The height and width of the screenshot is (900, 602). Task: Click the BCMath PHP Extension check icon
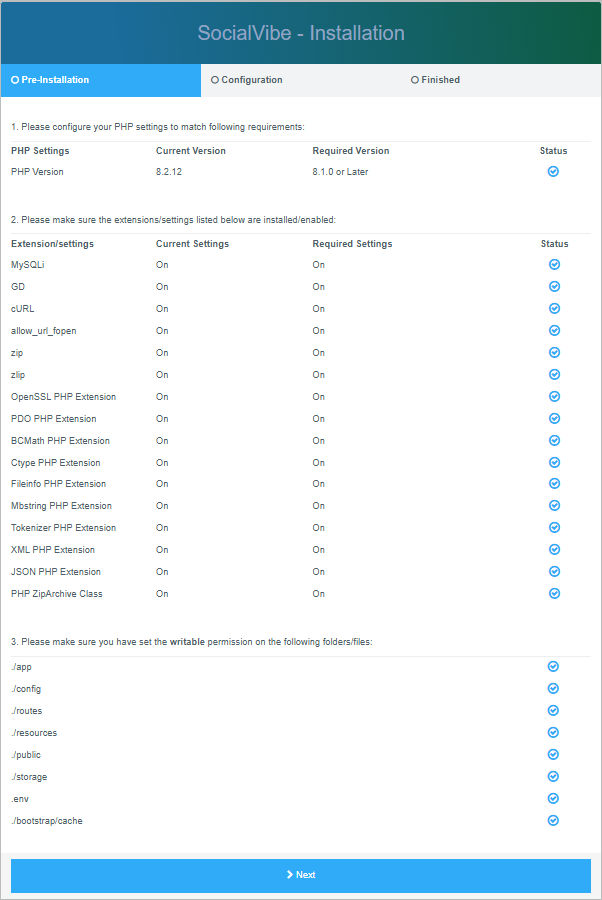554,441
